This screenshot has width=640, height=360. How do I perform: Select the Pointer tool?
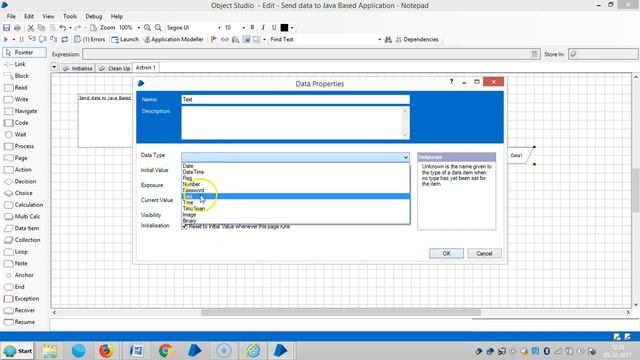point(24,53)
